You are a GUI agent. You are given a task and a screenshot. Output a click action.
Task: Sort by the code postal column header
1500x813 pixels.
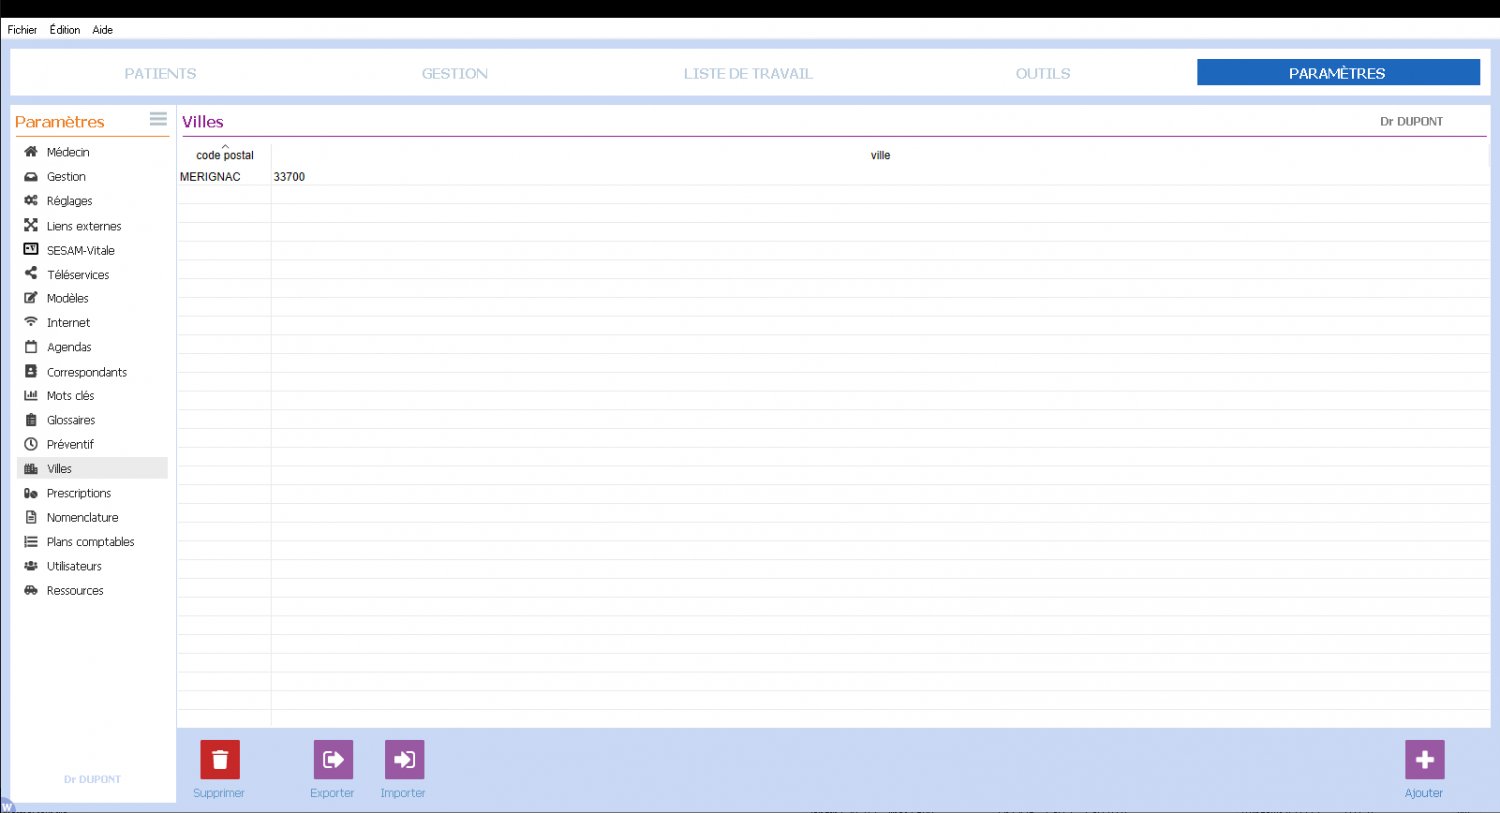[225, 155]
